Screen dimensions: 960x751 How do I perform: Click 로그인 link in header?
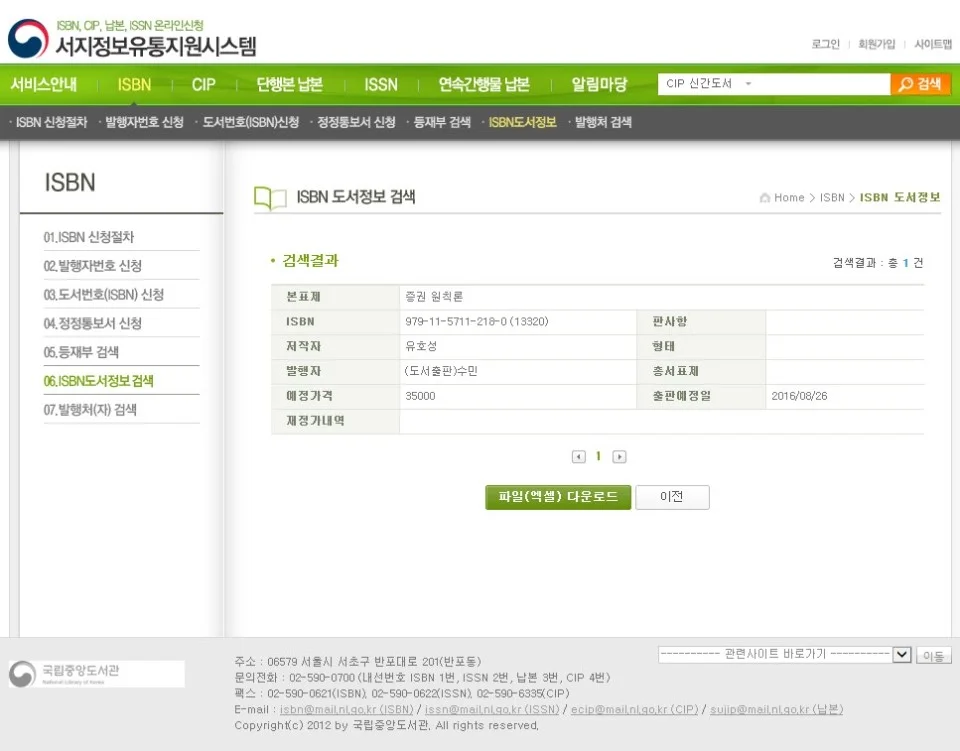pyautogui.click(x=825, y=44)
